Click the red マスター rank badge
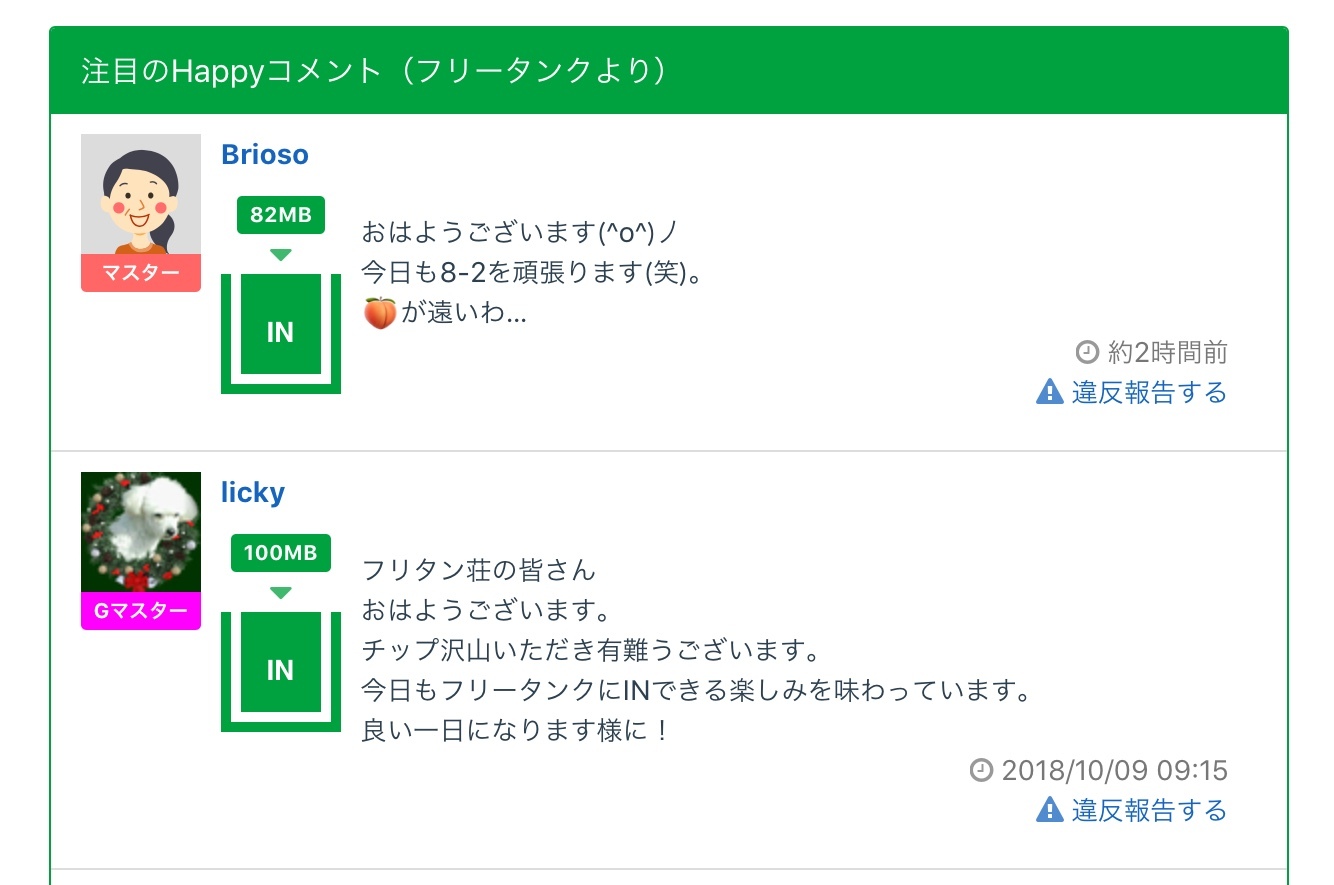 click(x=141, y=273)
